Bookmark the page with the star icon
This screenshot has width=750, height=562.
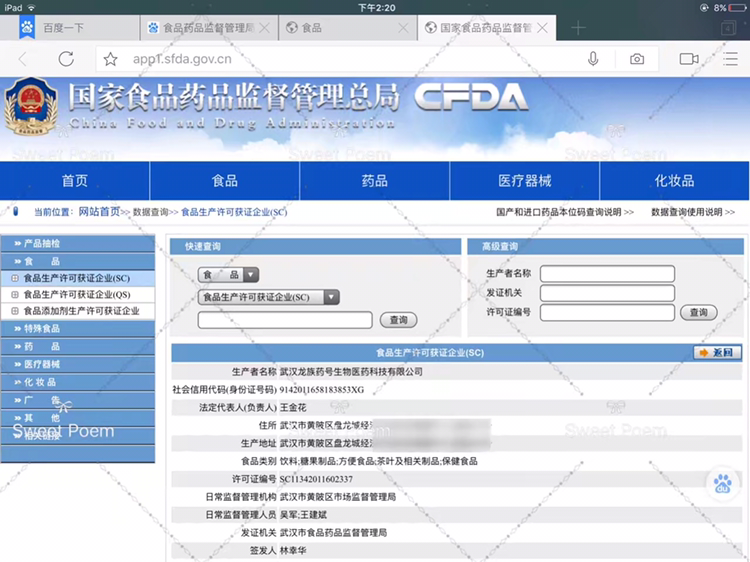[x=110, y=59]
